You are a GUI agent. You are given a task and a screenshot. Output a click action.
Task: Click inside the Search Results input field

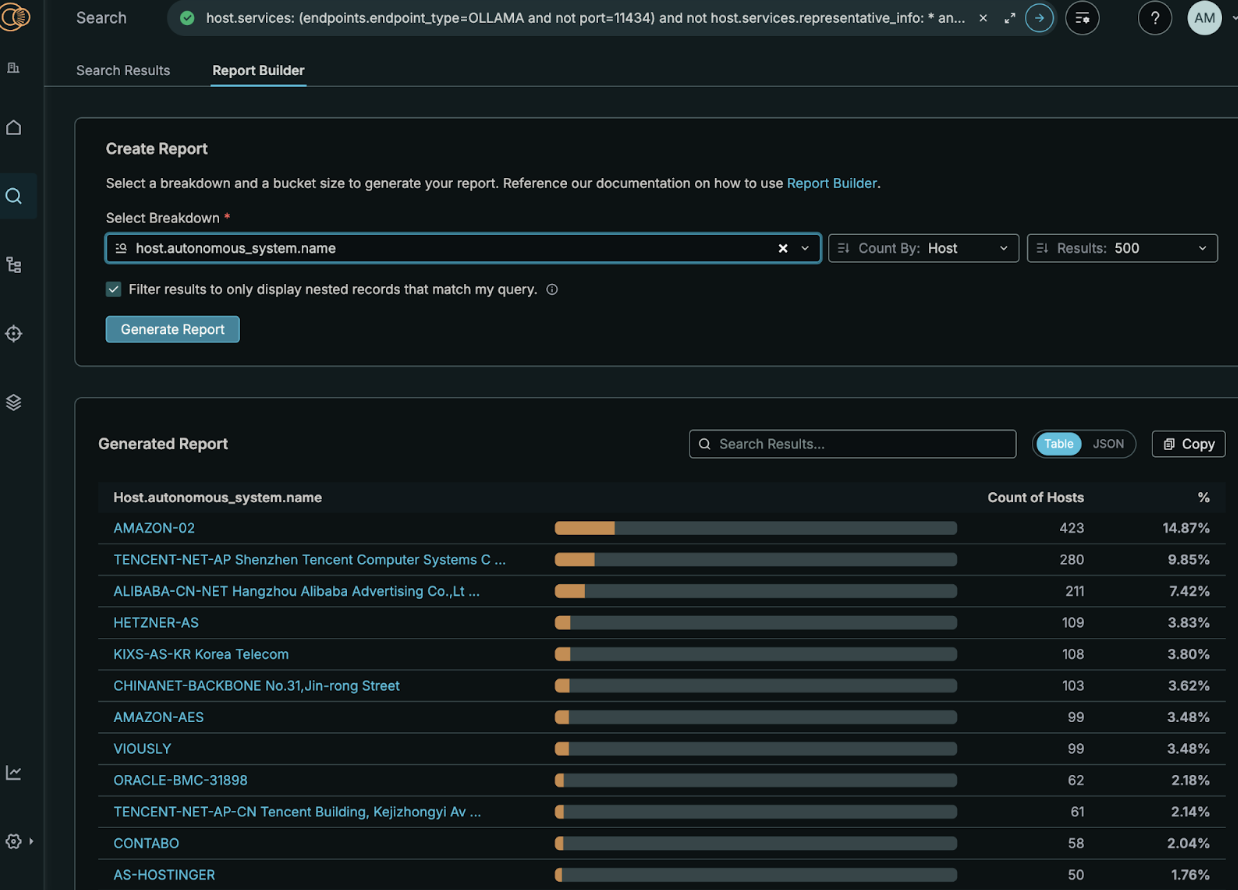[852, 443]
